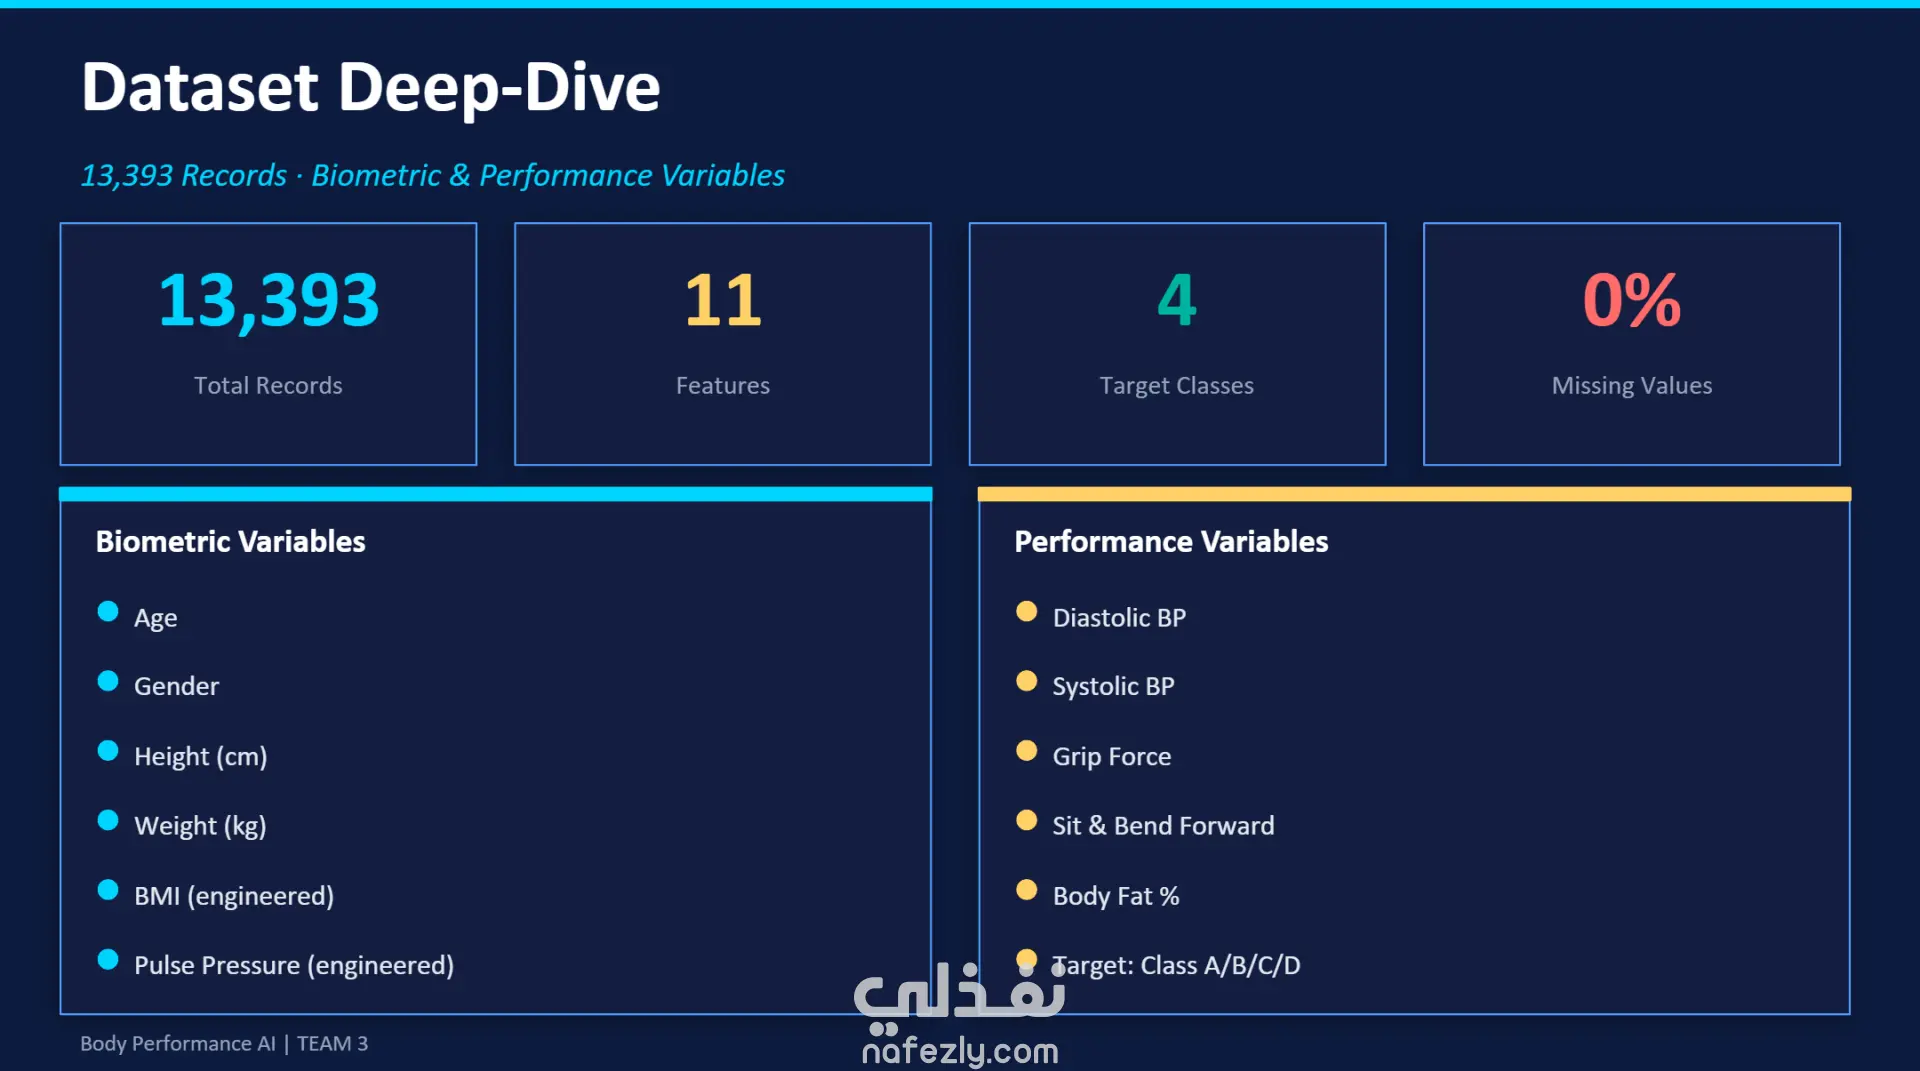Click the yellow bullet beside Body Fat %
The width and height of the screenshot is (1920, 1071).
click(1026, 890)
